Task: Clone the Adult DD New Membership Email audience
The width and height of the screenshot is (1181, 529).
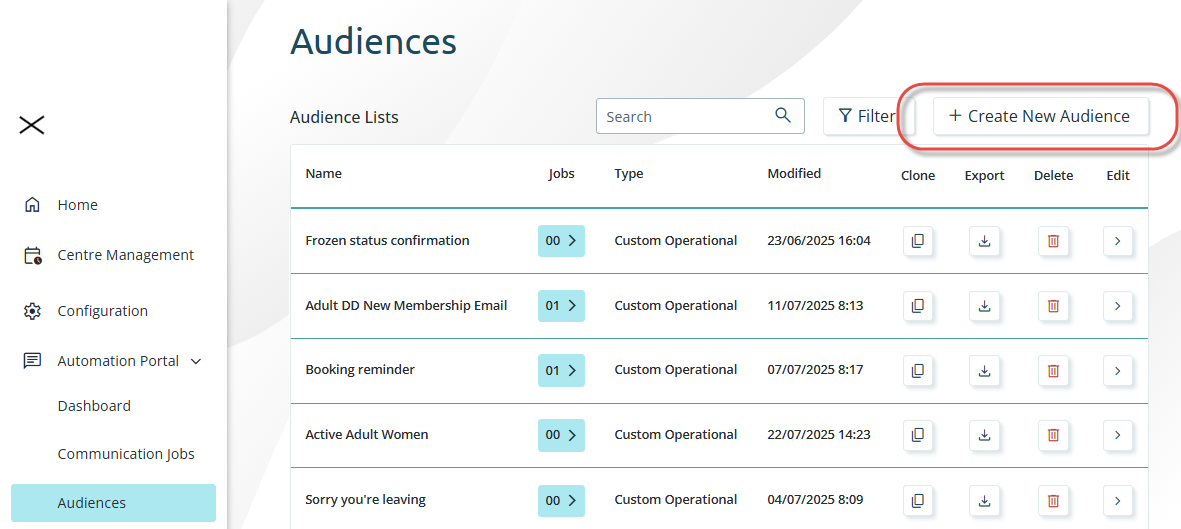Action: [917, 306]
